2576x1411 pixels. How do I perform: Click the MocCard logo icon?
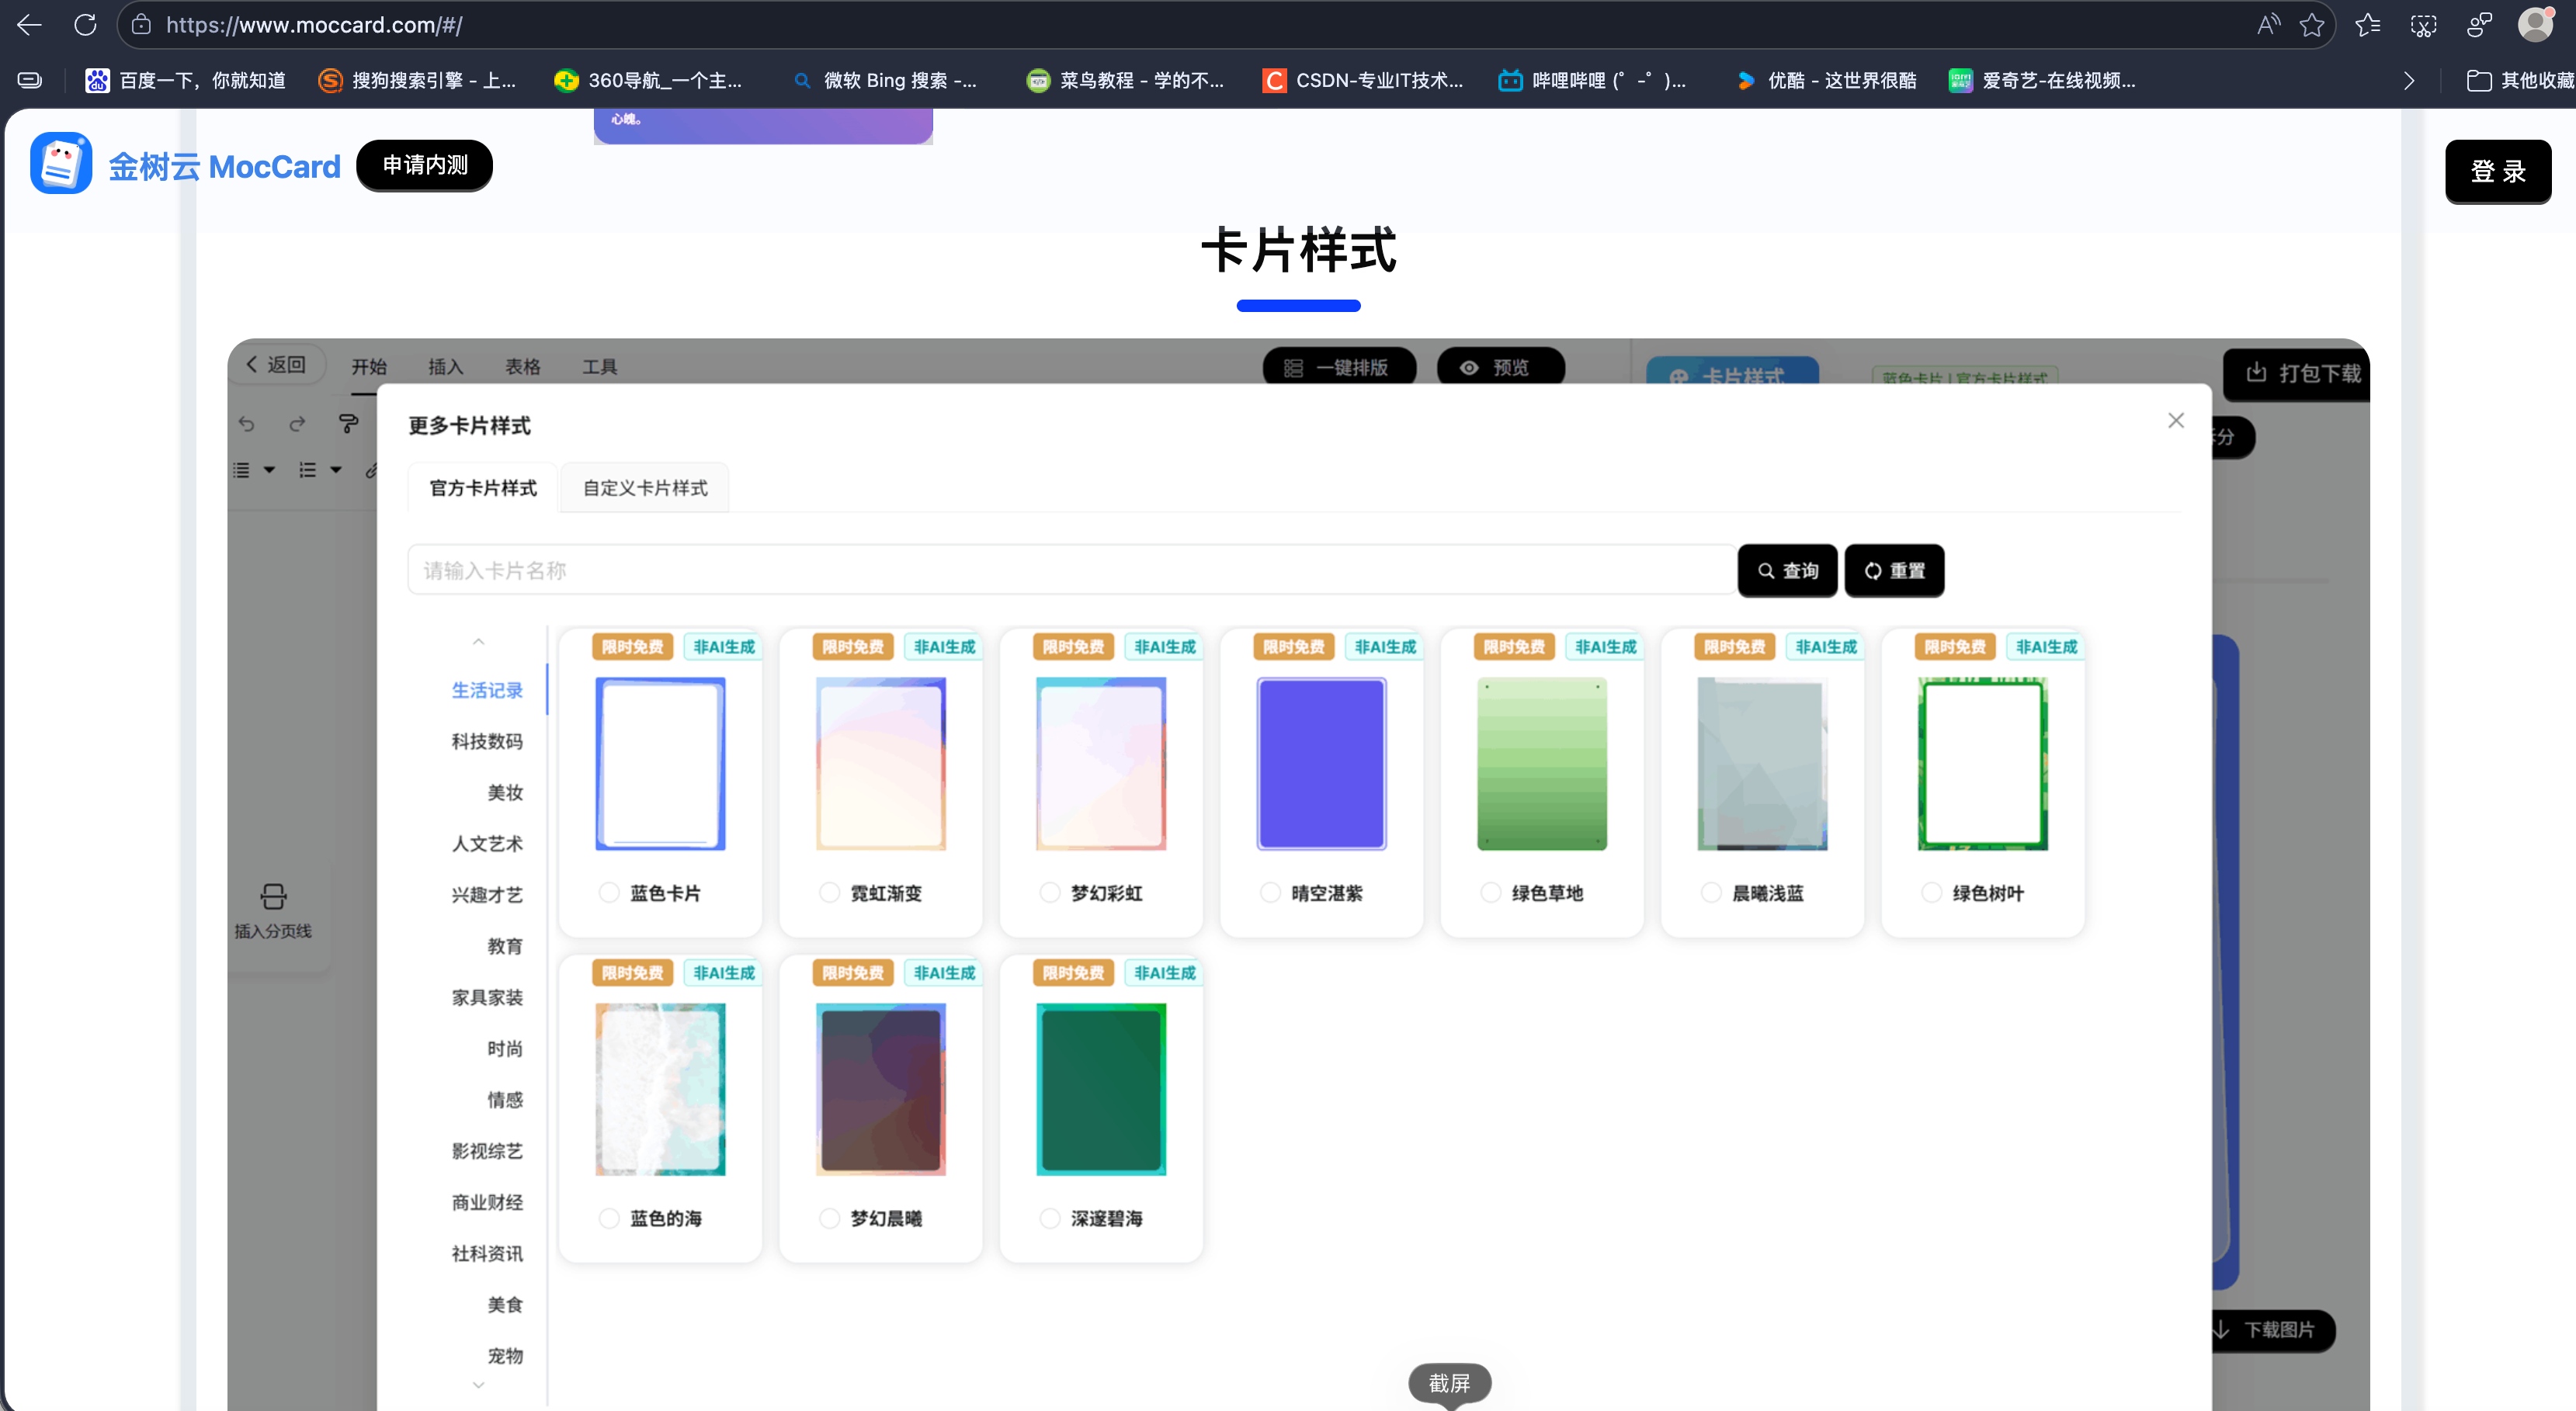click(x=61, y=163)
